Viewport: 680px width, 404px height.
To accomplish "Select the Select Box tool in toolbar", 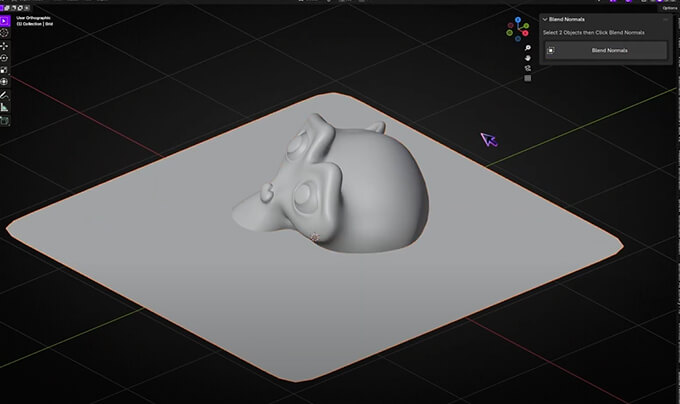I will (x=4, y=21).
